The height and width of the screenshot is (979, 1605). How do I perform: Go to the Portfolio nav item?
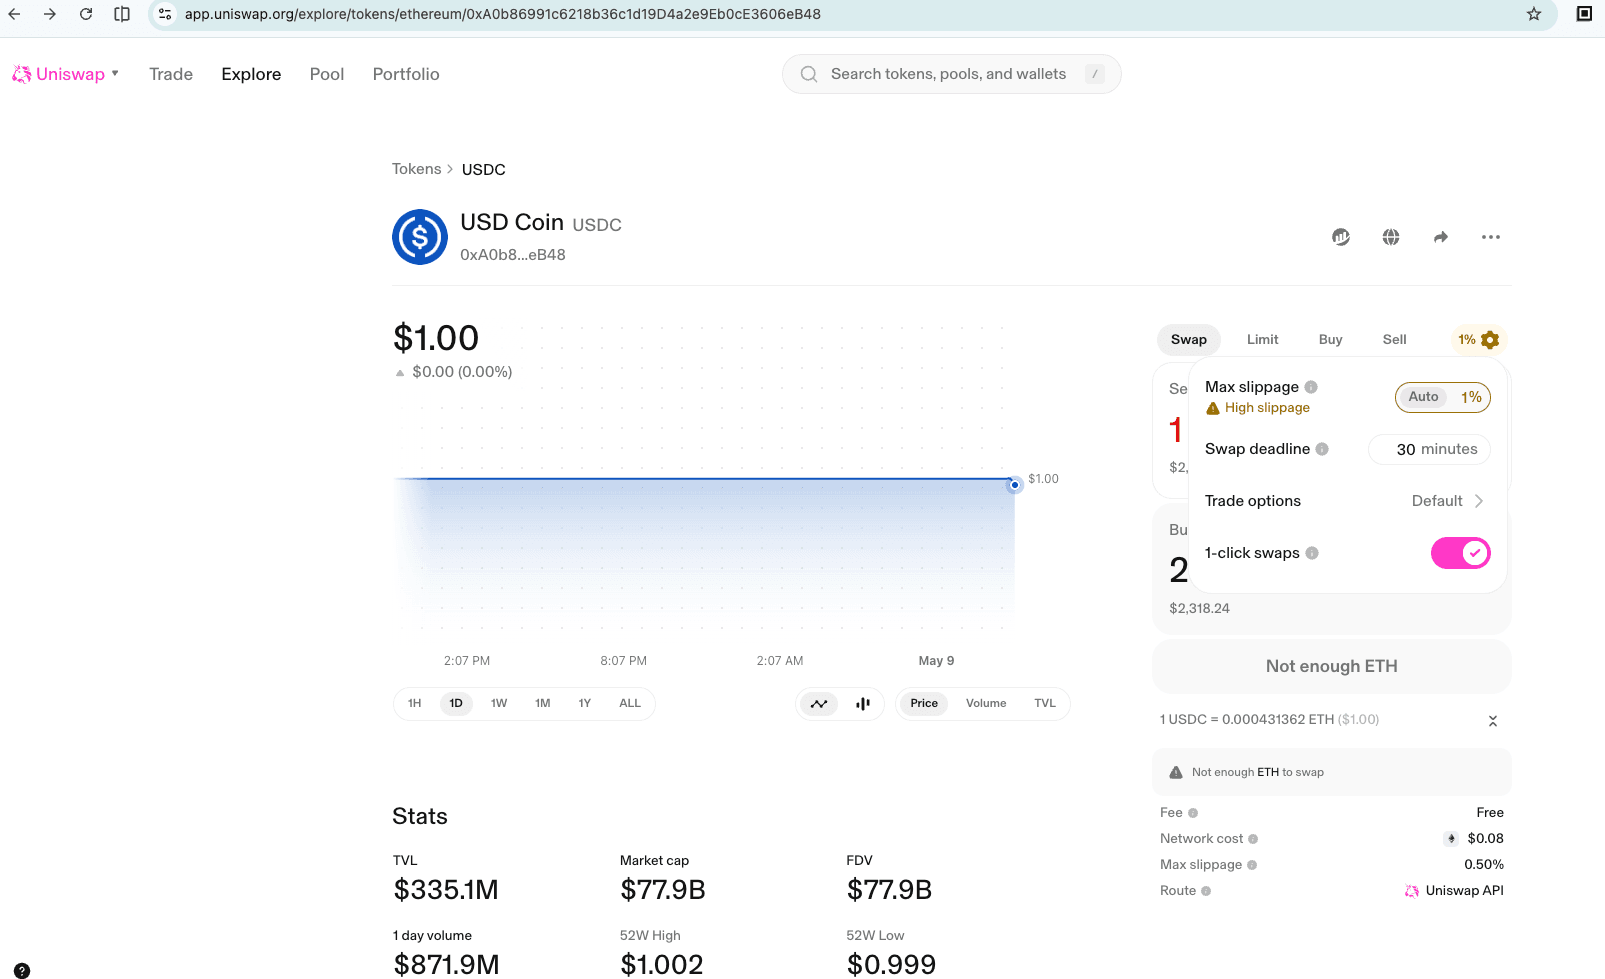(x=406, y=74)
